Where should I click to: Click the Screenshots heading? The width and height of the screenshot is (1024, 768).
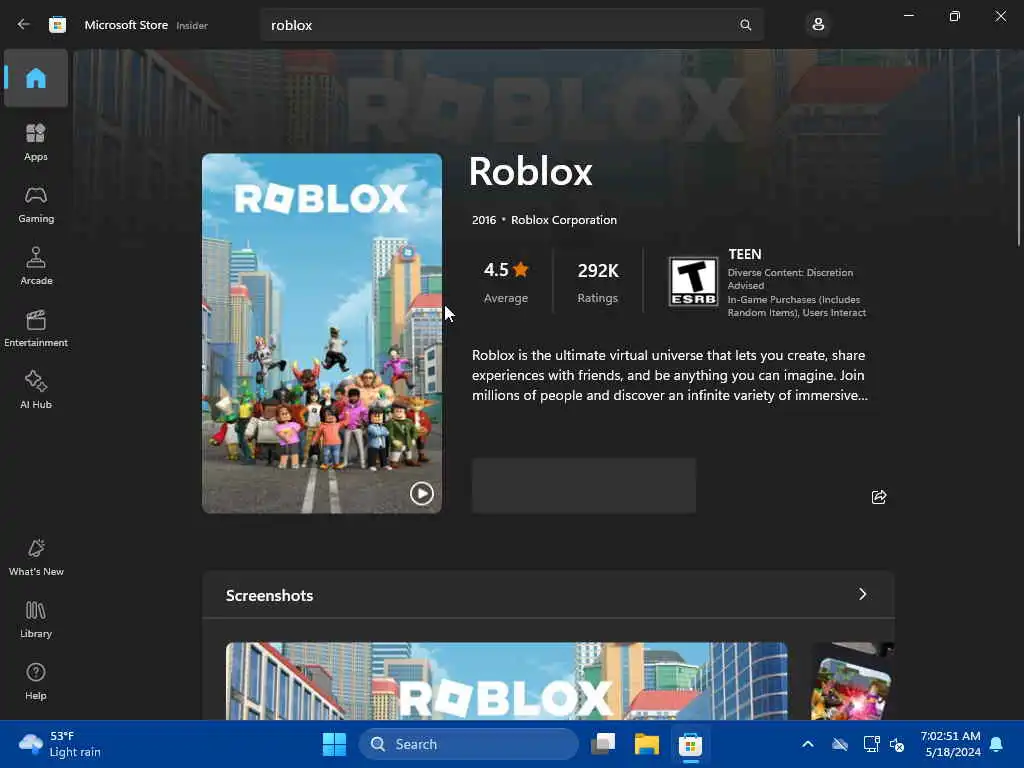point(269,596)
